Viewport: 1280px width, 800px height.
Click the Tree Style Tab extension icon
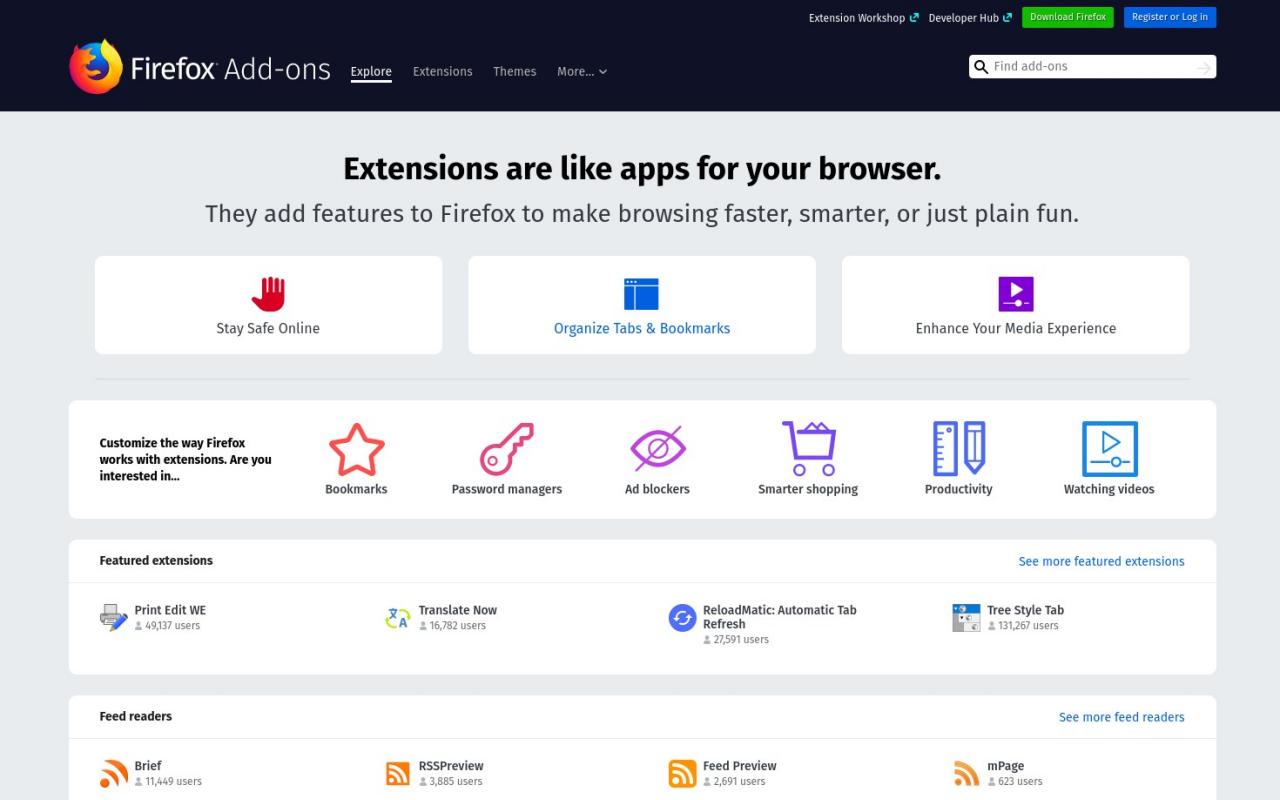point(966,618)
